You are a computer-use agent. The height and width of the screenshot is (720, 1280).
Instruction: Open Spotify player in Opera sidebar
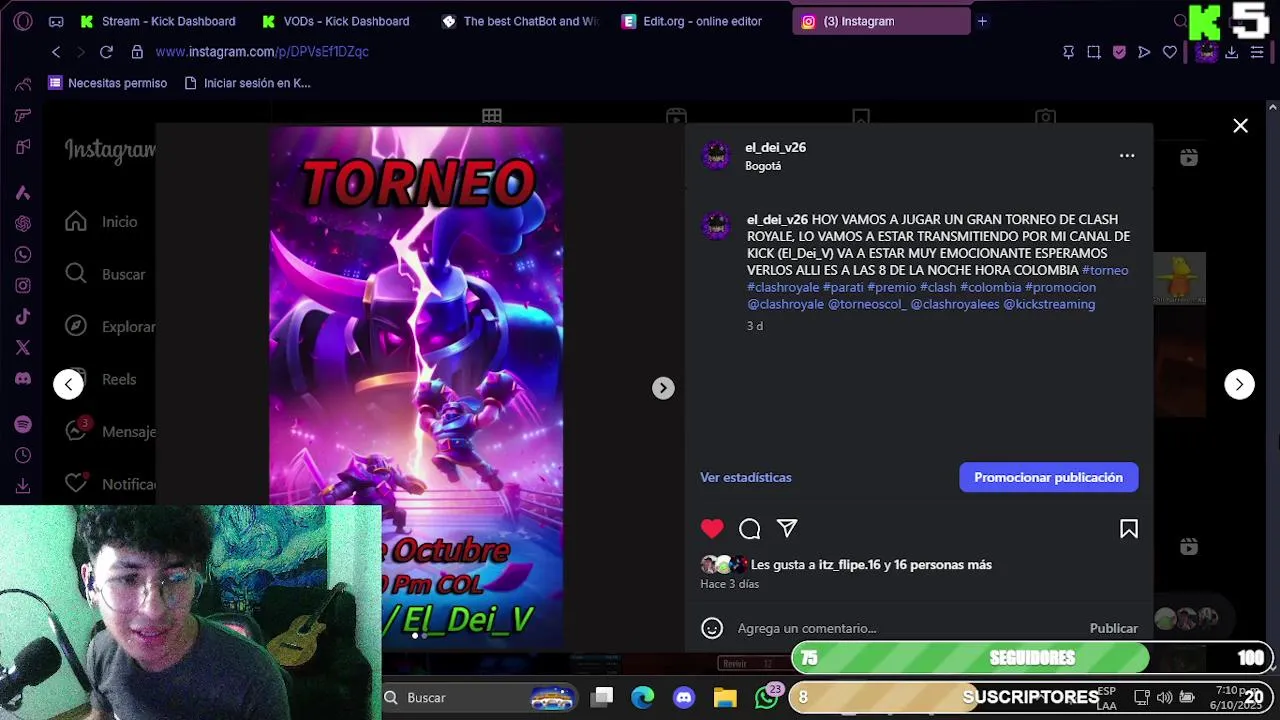click(x=23, y=425)
